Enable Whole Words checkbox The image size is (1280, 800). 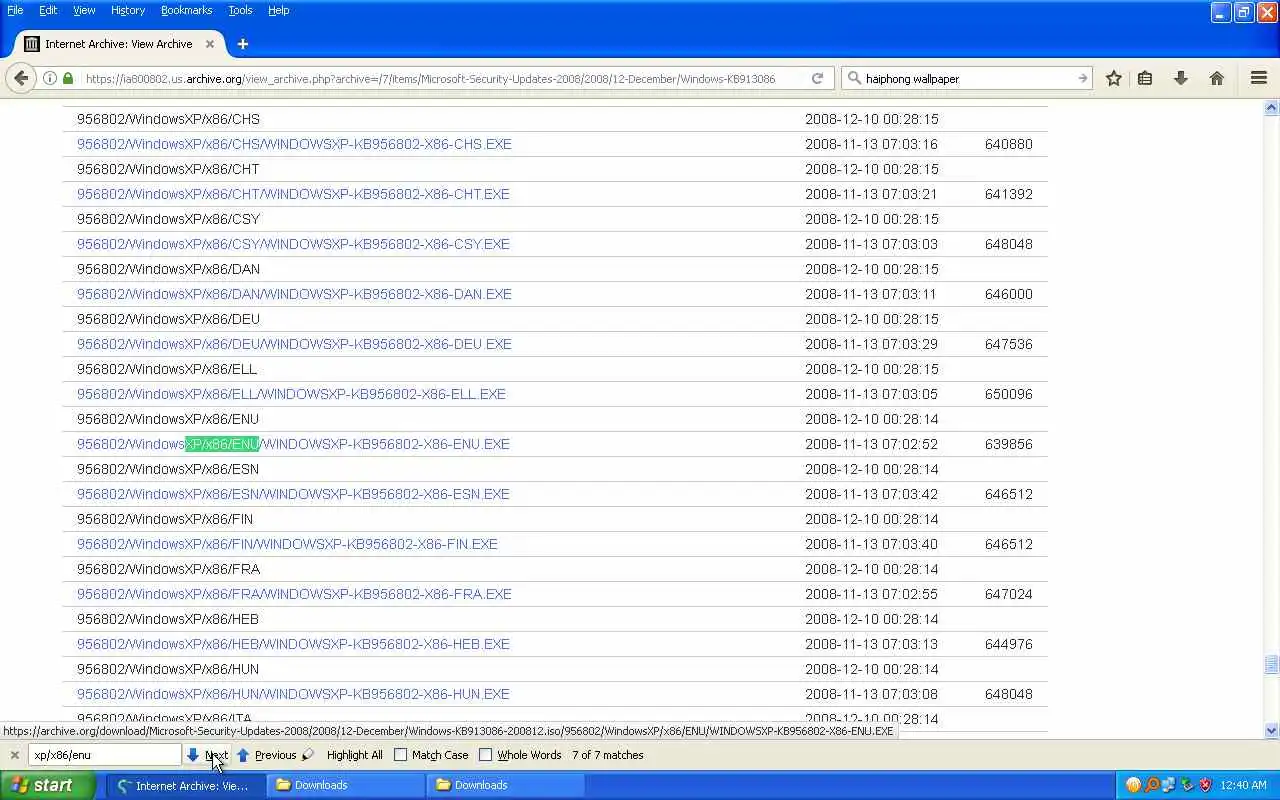[485, 755]
